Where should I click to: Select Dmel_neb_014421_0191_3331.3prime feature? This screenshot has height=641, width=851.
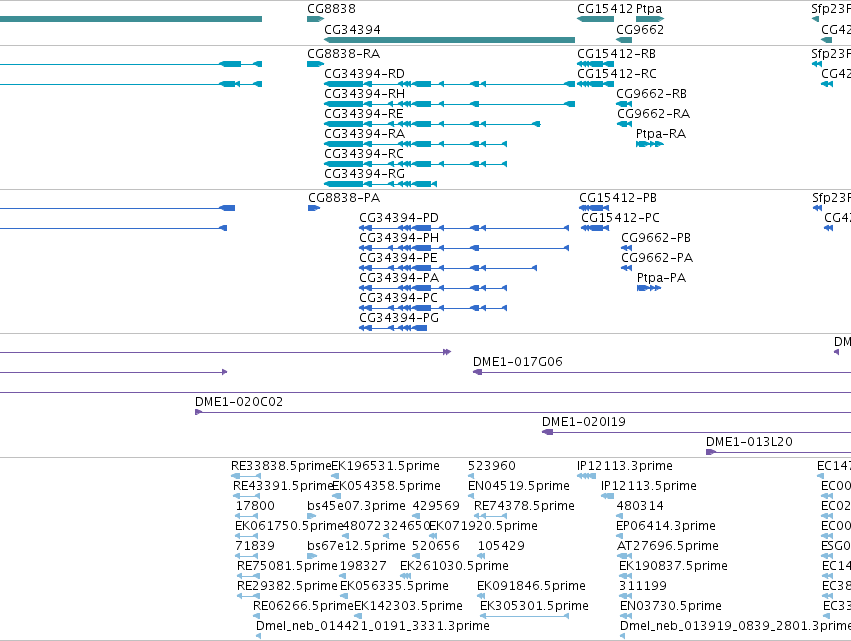coord(373,626)
